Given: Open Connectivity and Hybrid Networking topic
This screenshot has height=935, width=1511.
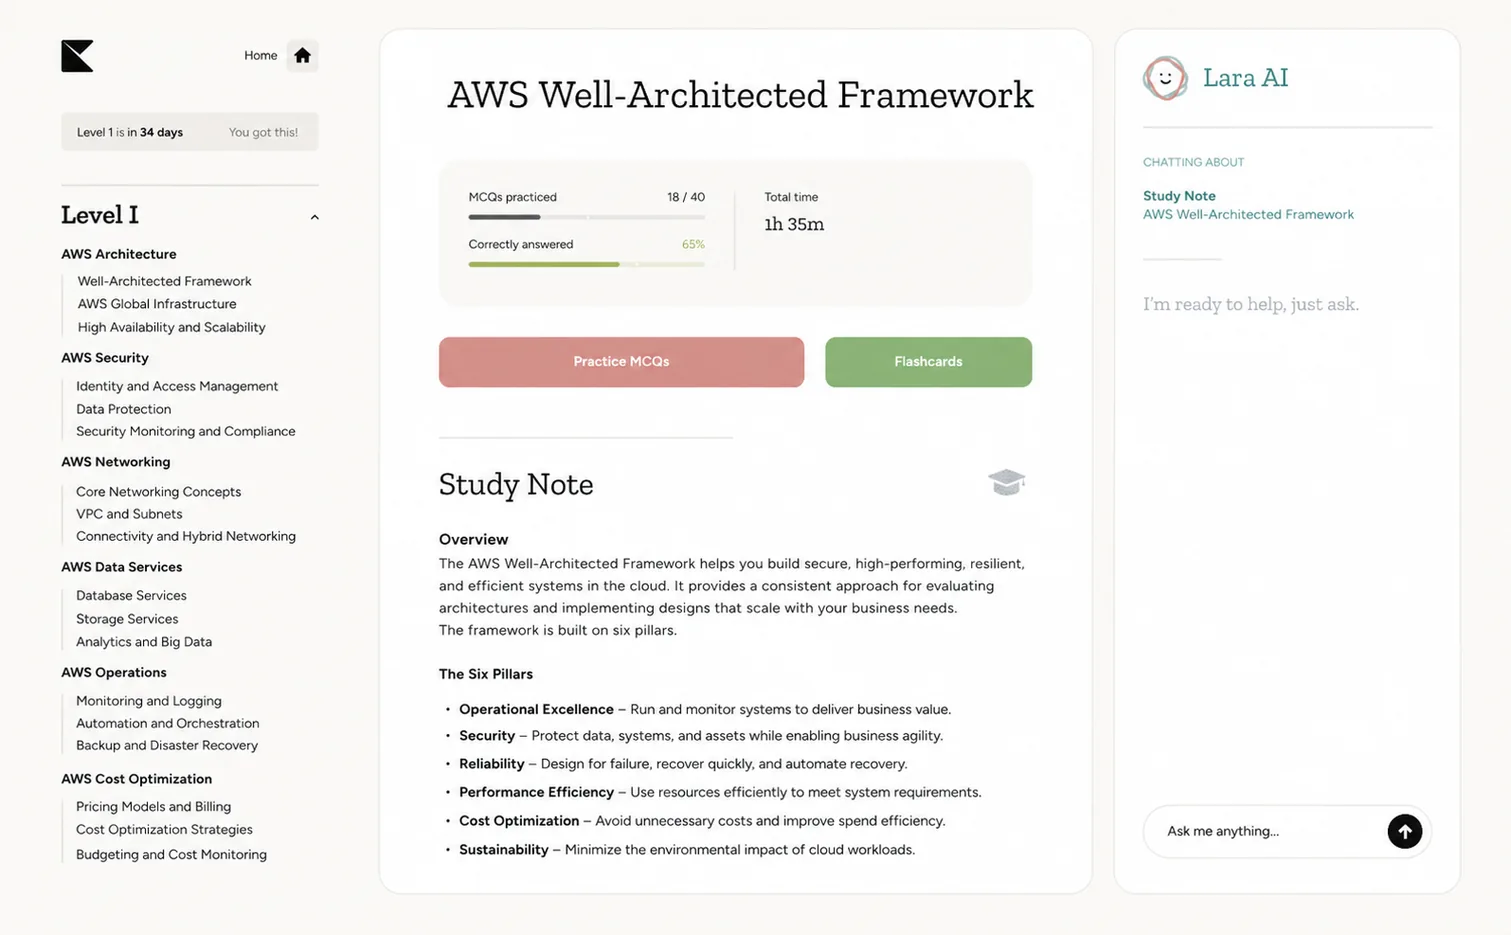Looking at the screenshot, I should pos(186,536).
